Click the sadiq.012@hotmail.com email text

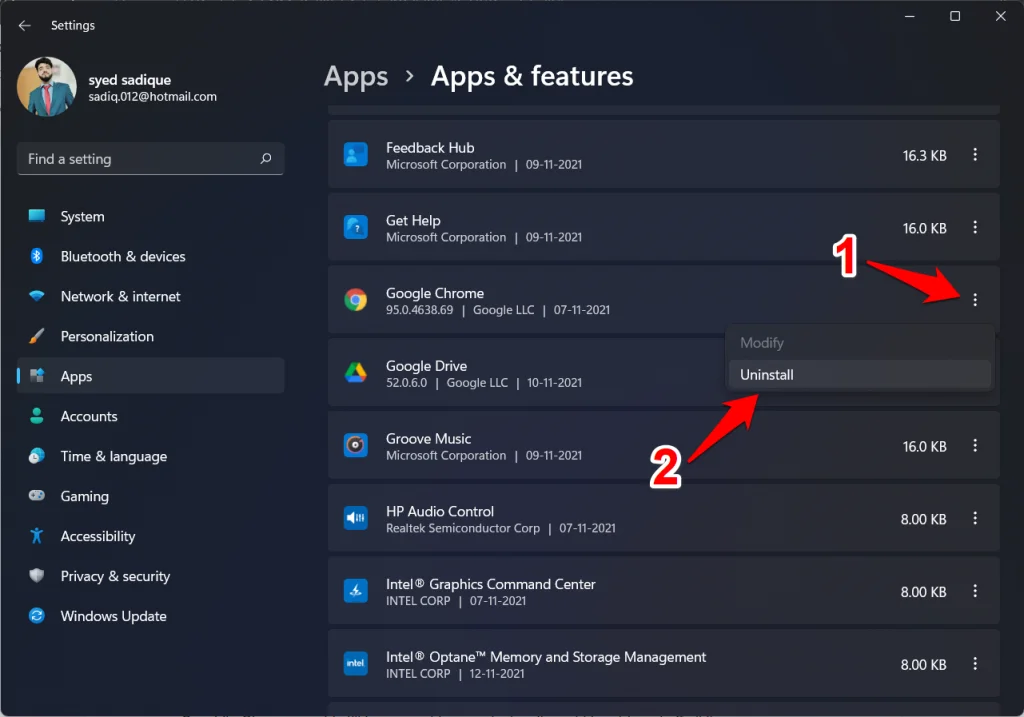153,97
